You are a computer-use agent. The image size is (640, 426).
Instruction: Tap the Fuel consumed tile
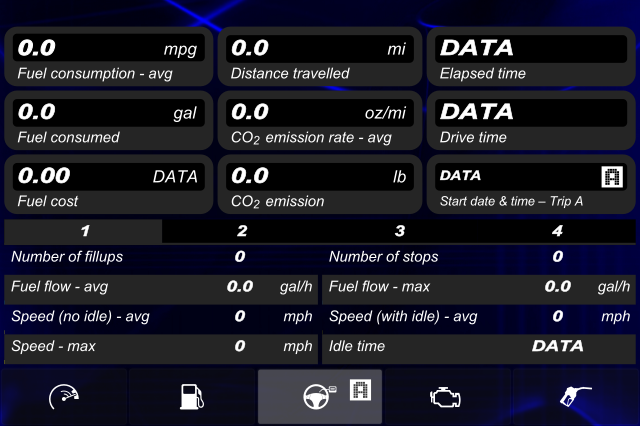coord(109,120)
